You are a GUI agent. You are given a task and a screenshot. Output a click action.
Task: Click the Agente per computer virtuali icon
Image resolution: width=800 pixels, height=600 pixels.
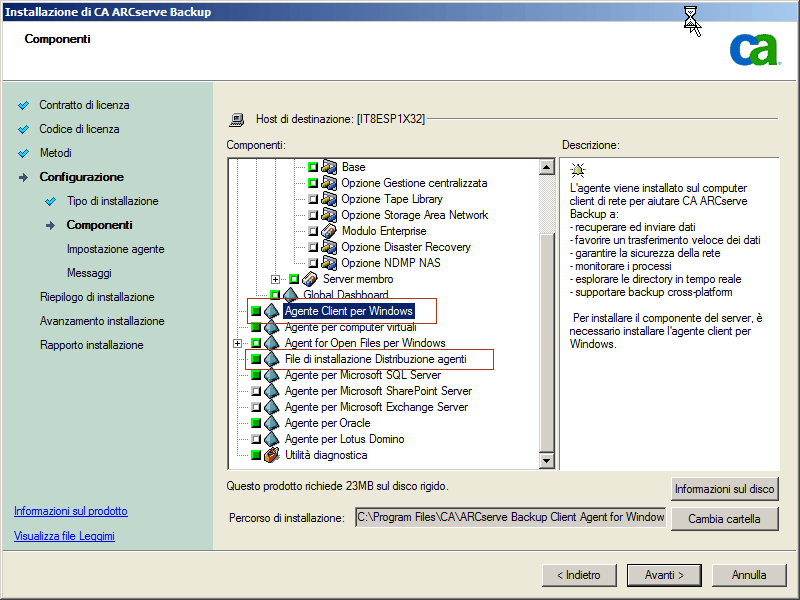click(271, 327)
